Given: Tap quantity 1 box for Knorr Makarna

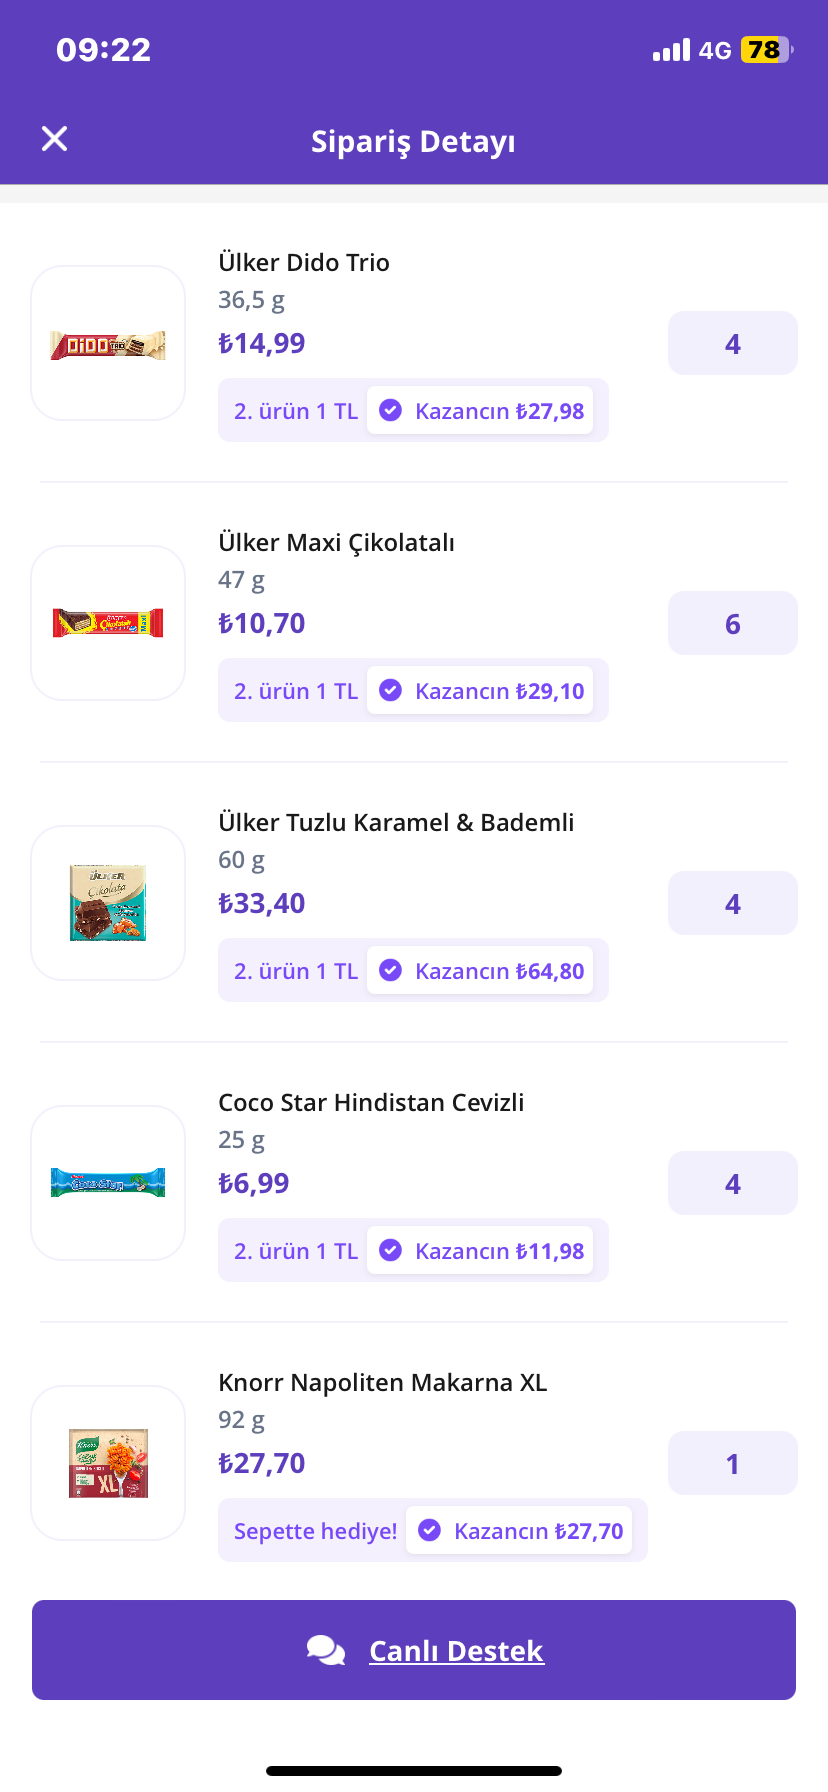Looking at the screenshot, I should tap(733, 1463).
